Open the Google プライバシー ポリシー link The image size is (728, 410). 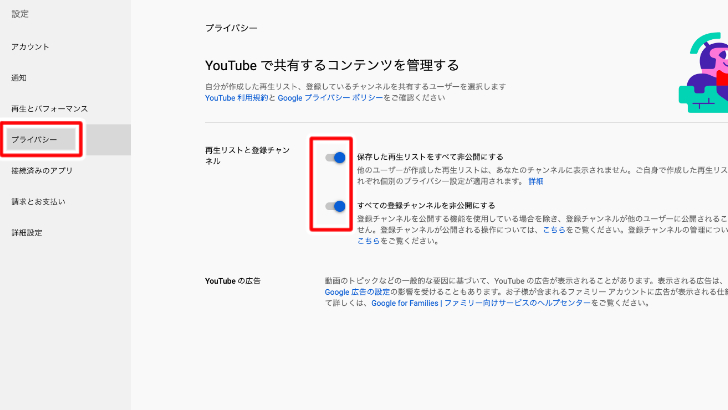coord(330,98)
